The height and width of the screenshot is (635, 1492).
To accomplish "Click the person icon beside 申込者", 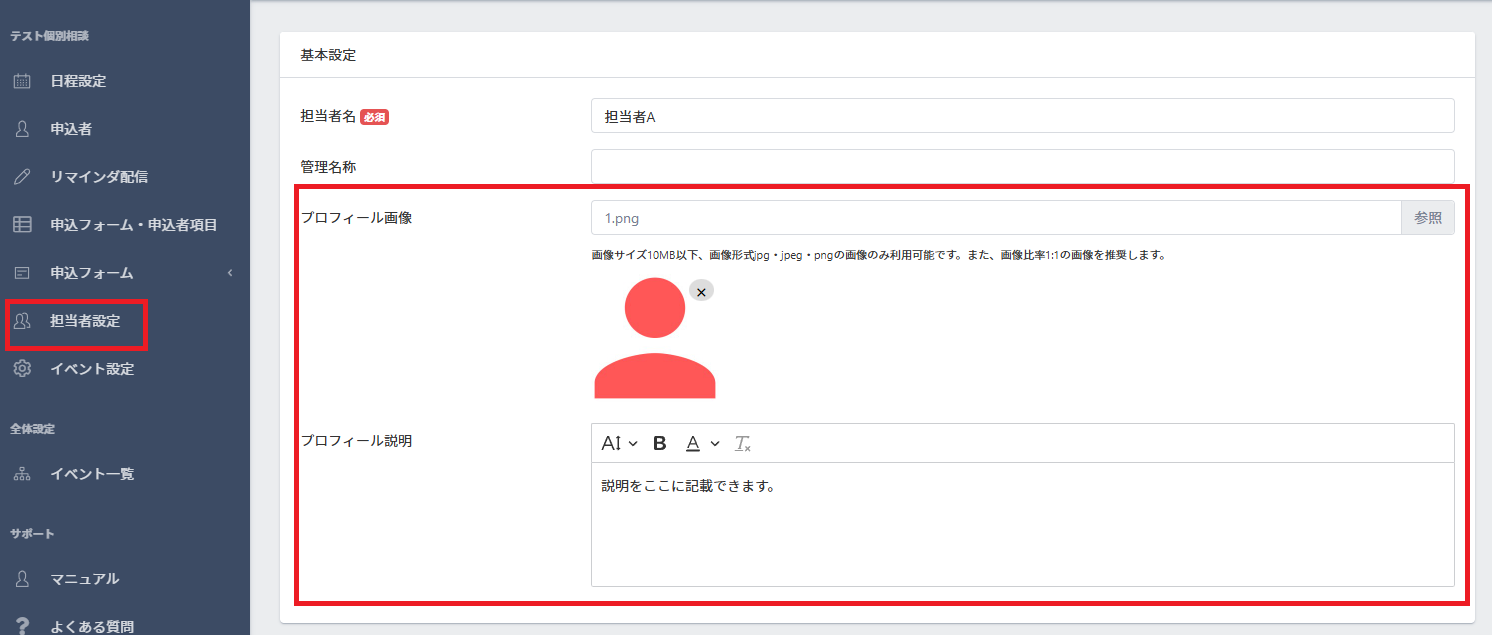I will coord(22,129).
